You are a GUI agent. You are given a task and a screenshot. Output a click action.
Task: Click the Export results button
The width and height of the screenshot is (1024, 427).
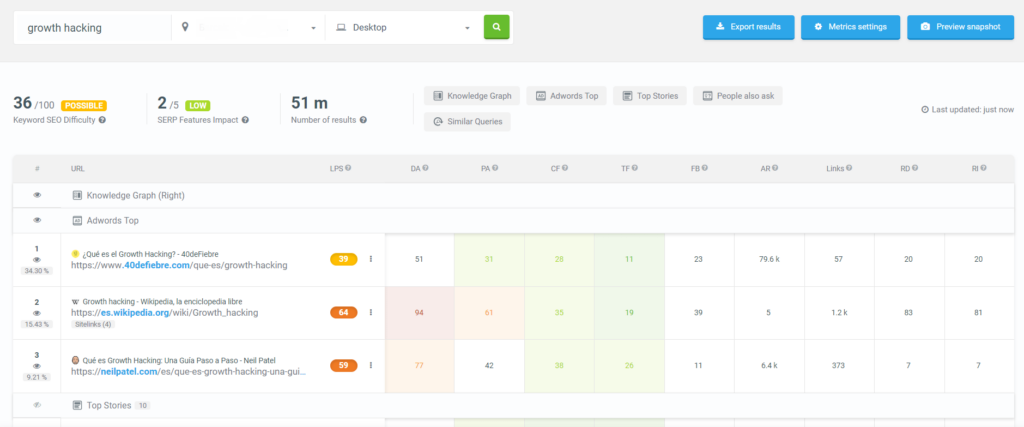tap(748, 27)
